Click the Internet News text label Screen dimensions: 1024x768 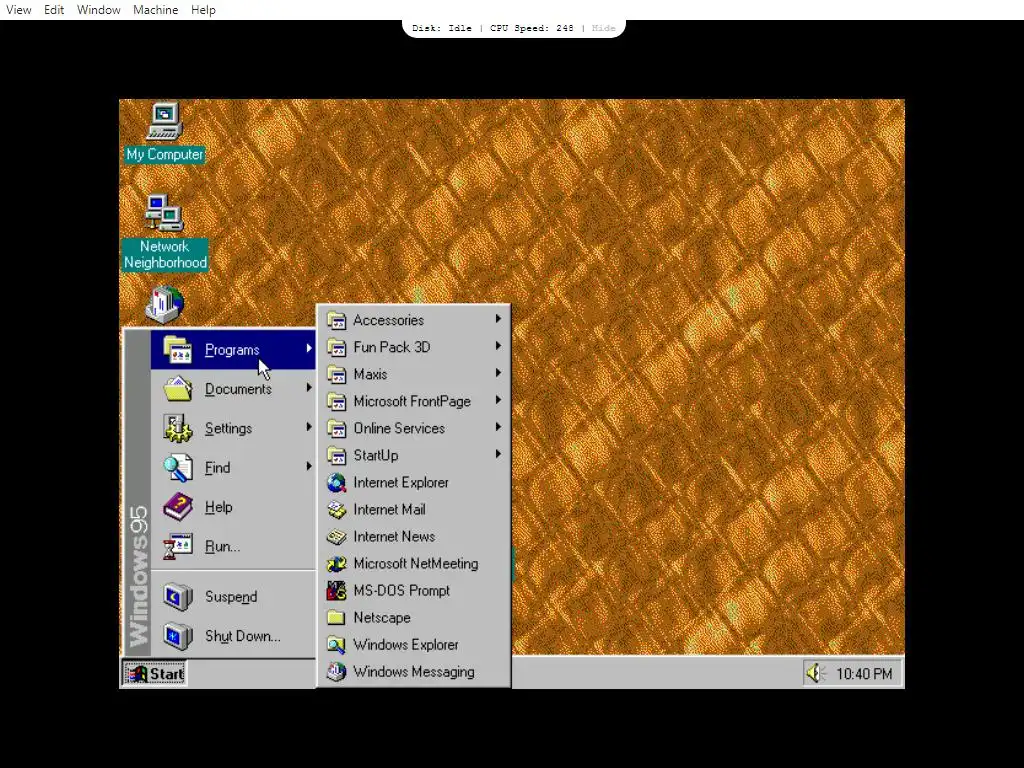pyautogui.click(x=394, y=537)
